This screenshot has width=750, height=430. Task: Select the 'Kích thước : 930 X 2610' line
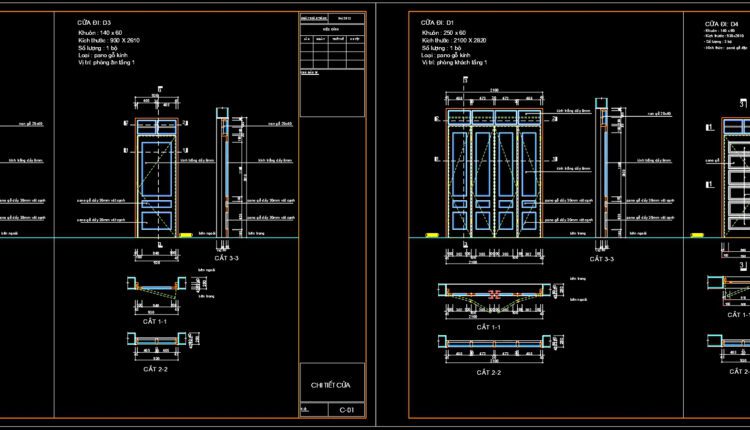[x=109, y=40]
